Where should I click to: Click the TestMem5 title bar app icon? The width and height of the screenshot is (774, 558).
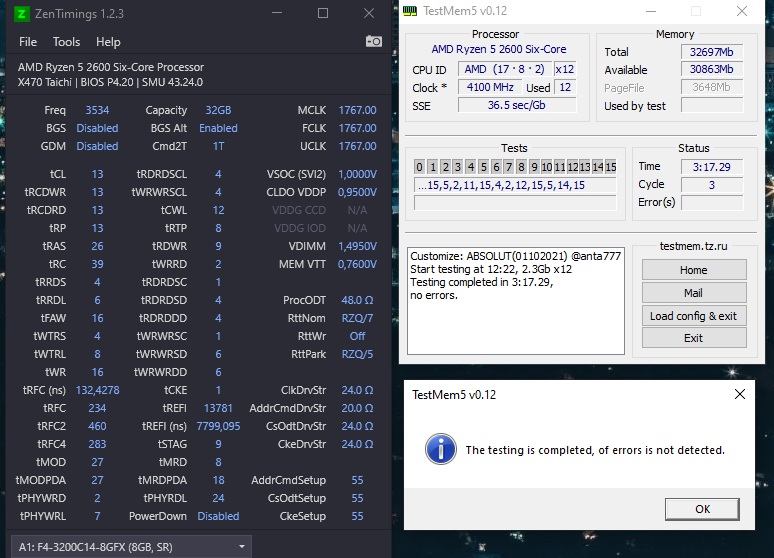pos(410,11)
